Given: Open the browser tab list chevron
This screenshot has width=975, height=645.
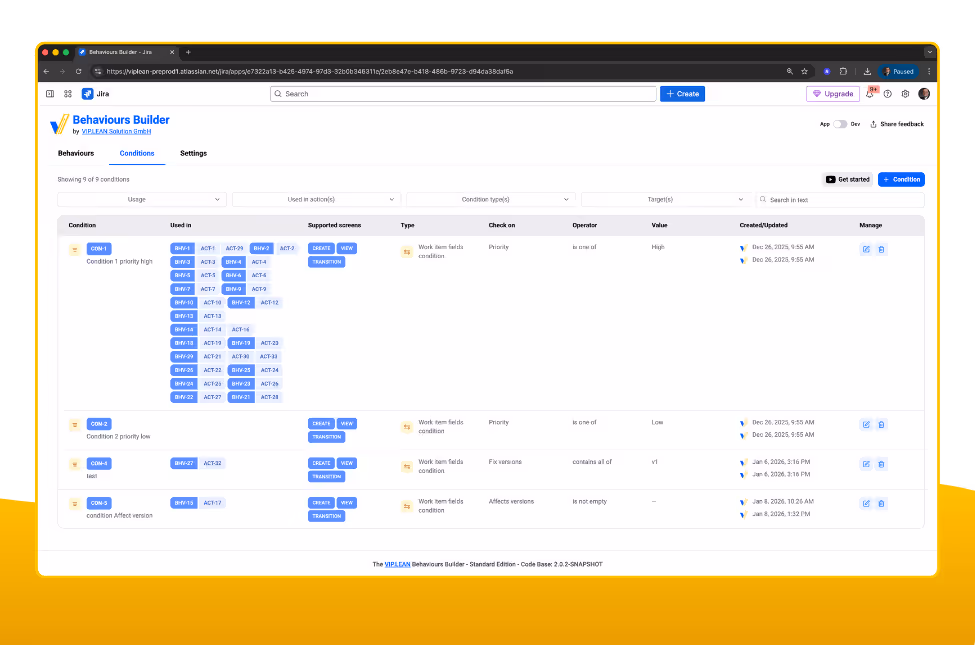Looking at the screenshot, I should 929,52.
